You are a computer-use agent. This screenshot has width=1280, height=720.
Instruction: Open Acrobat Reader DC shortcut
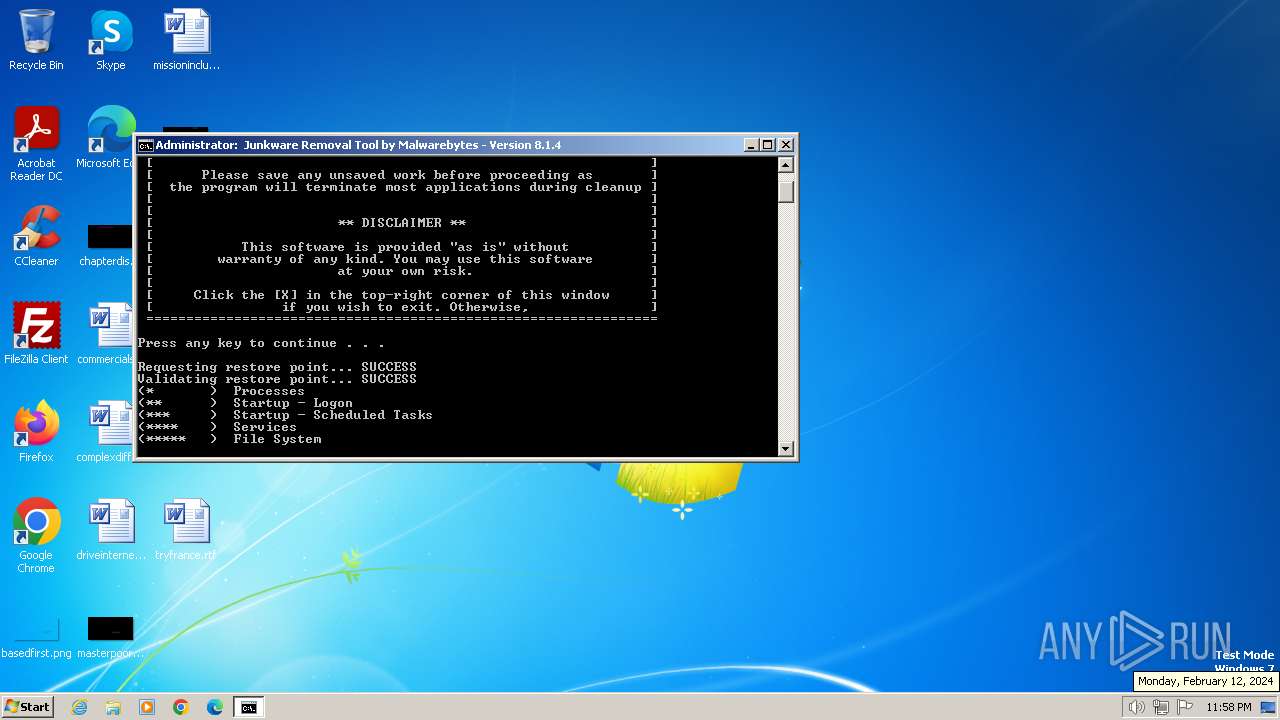[36, 144]
